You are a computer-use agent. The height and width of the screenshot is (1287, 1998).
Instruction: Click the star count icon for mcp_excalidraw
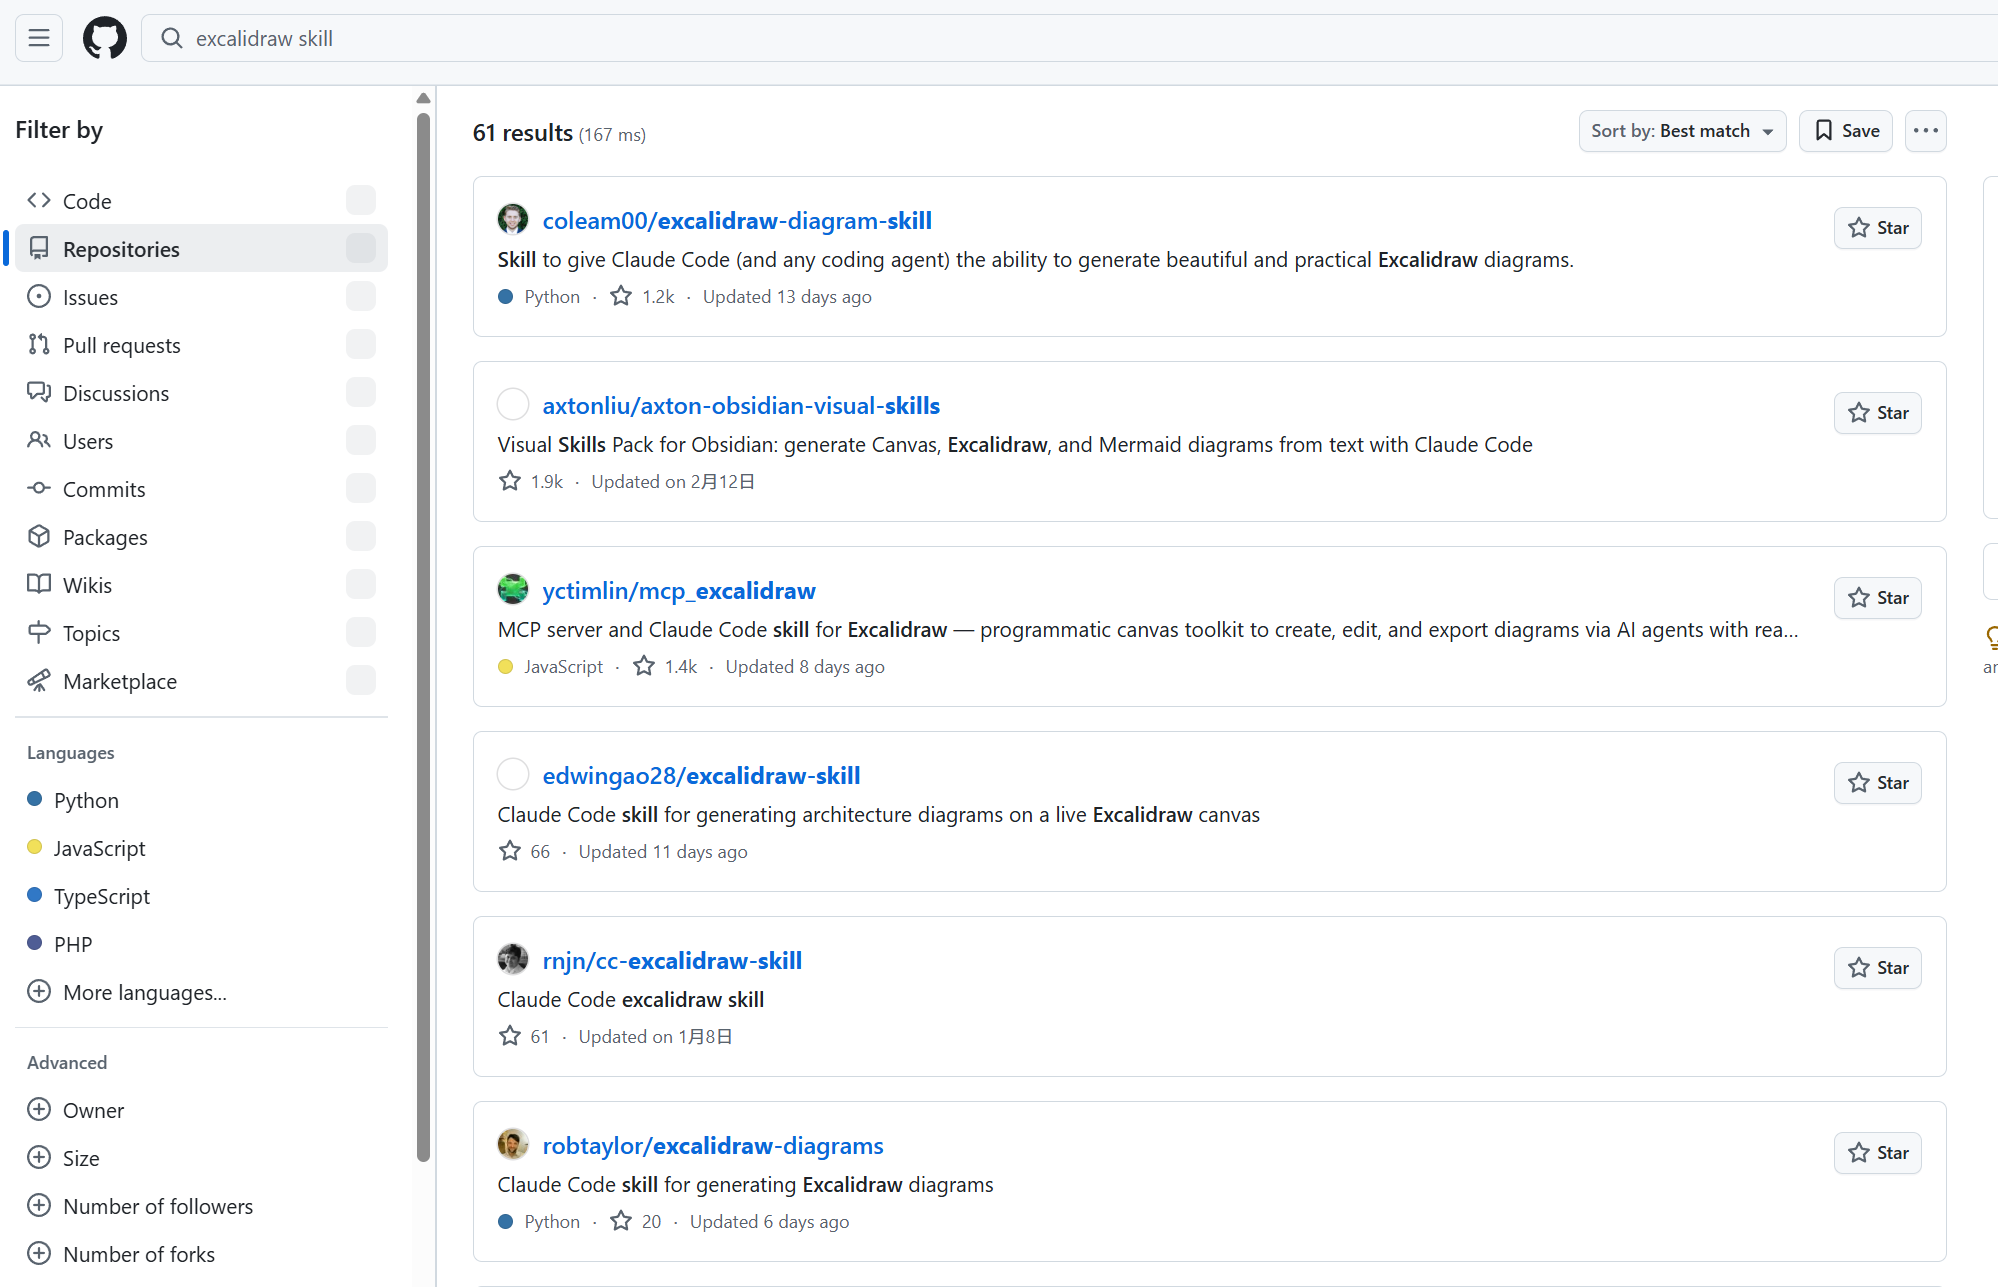click(644, 666)
